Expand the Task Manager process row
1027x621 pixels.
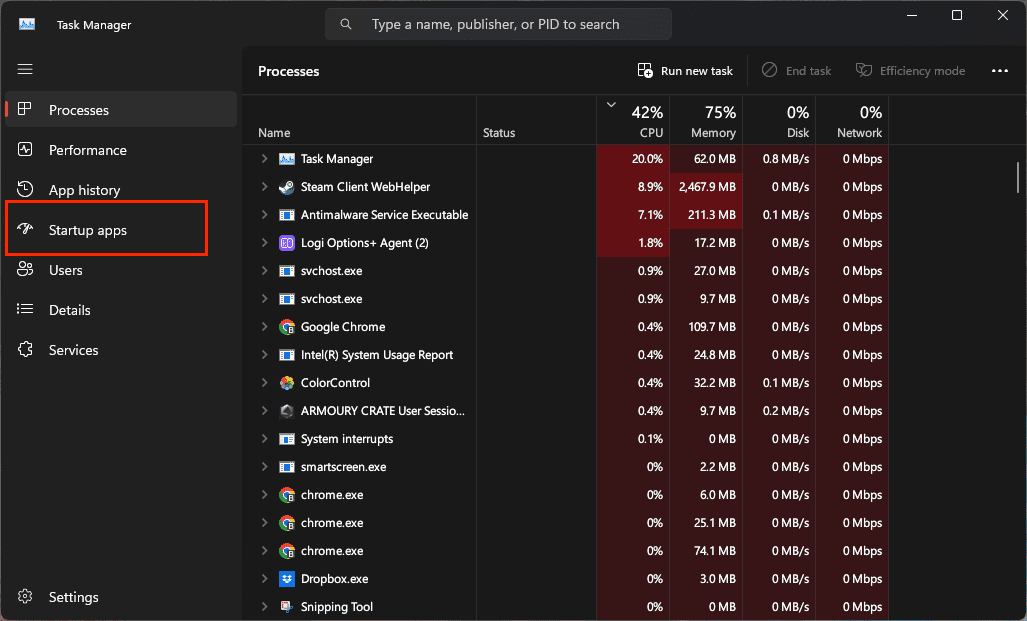tap(265, 159)
